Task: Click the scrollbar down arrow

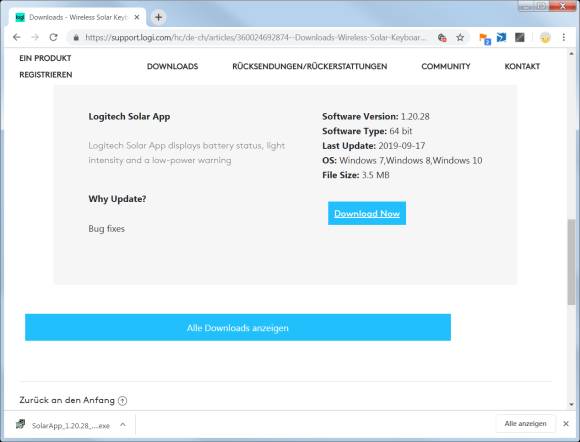Action: coord(571,404)
